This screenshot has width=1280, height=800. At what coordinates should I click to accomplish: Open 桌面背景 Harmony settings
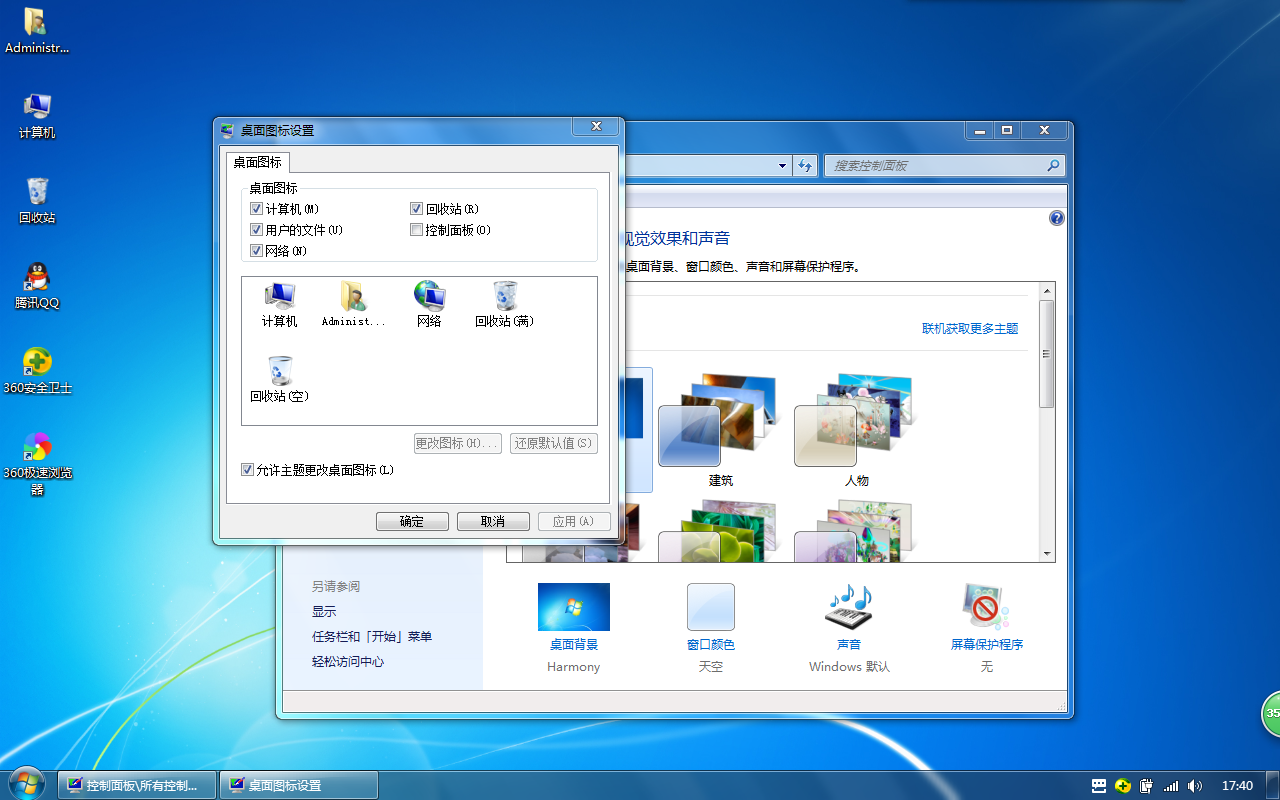[x=574, y=628]
